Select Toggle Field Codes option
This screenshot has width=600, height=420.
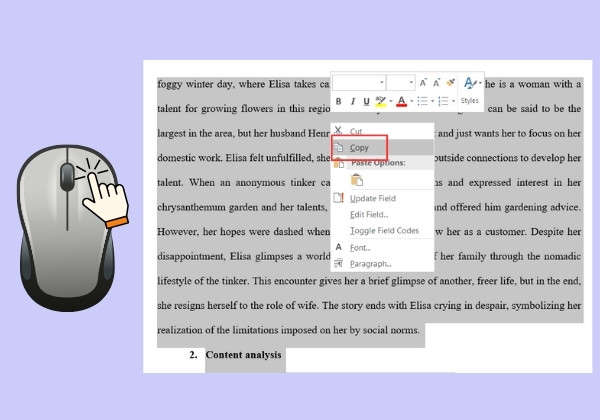[383, 231]
